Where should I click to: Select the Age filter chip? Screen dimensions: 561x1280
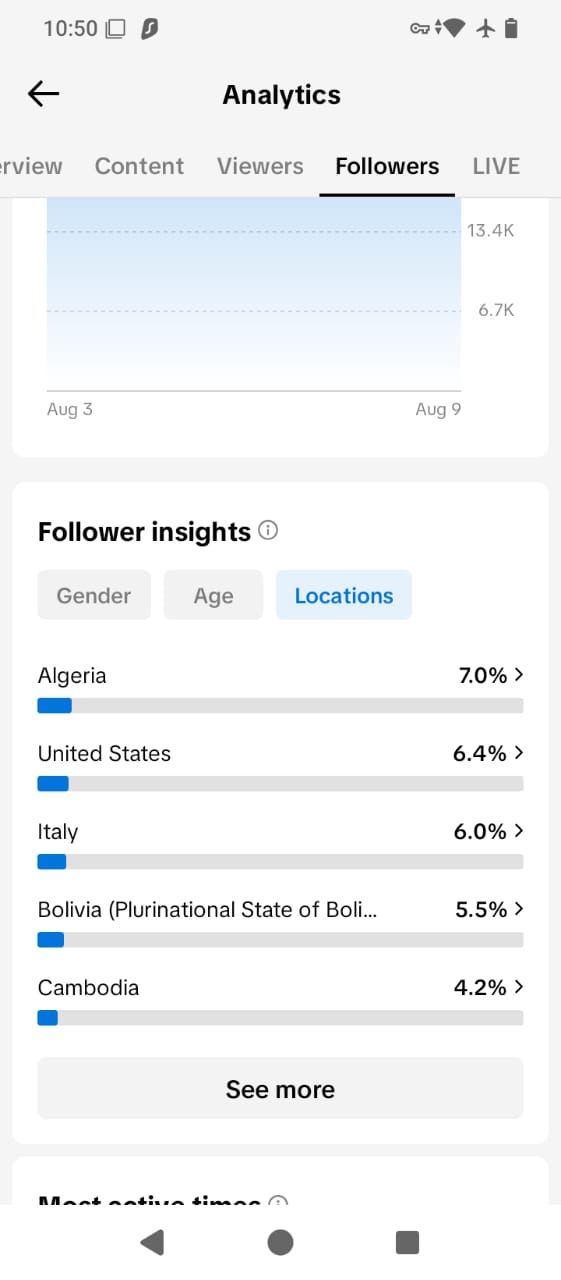point(213,595)
